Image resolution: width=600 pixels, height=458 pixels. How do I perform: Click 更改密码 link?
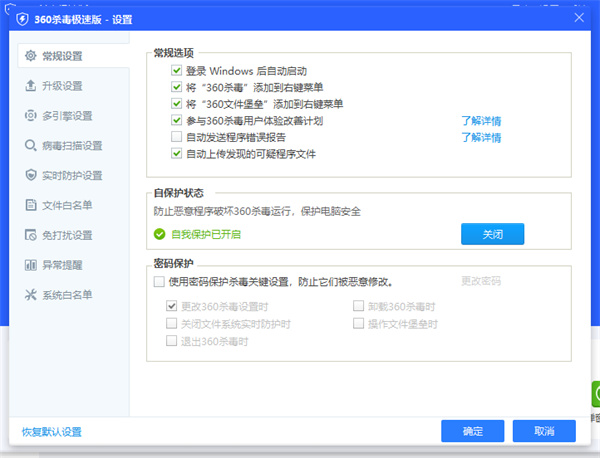[x=481, y=281]
